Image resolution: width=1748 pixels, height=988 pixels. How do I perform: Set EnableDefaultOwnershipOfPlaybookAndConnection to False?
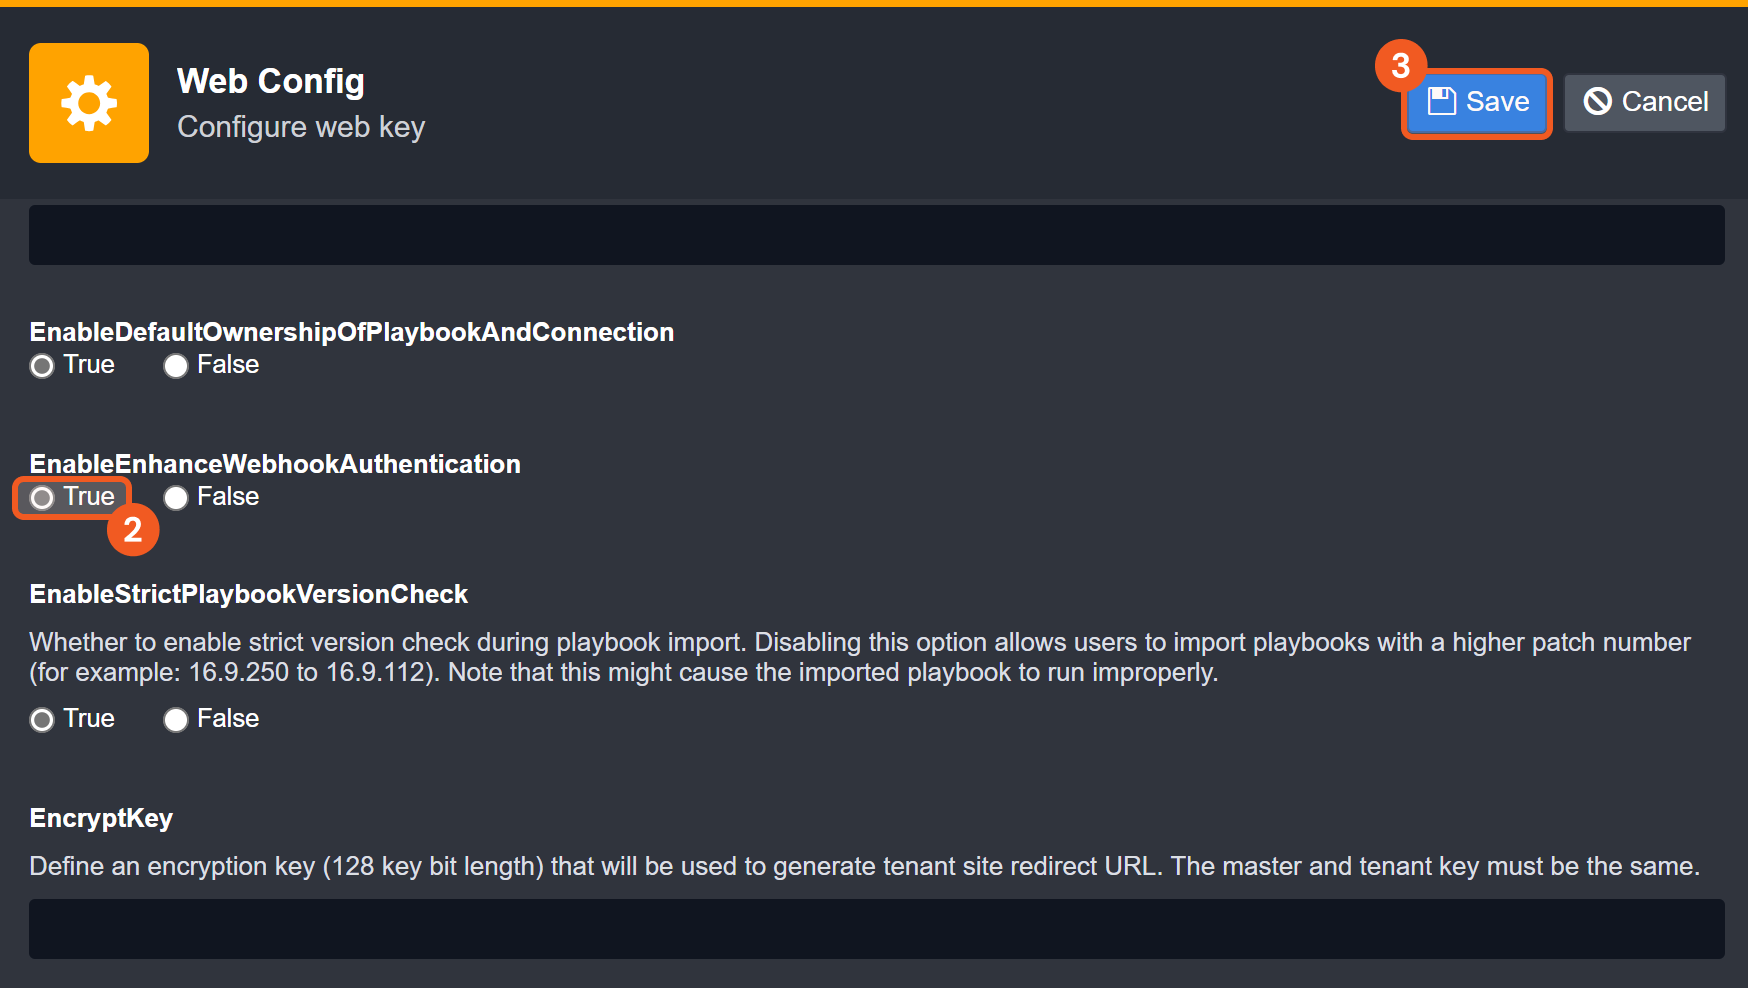176,366
